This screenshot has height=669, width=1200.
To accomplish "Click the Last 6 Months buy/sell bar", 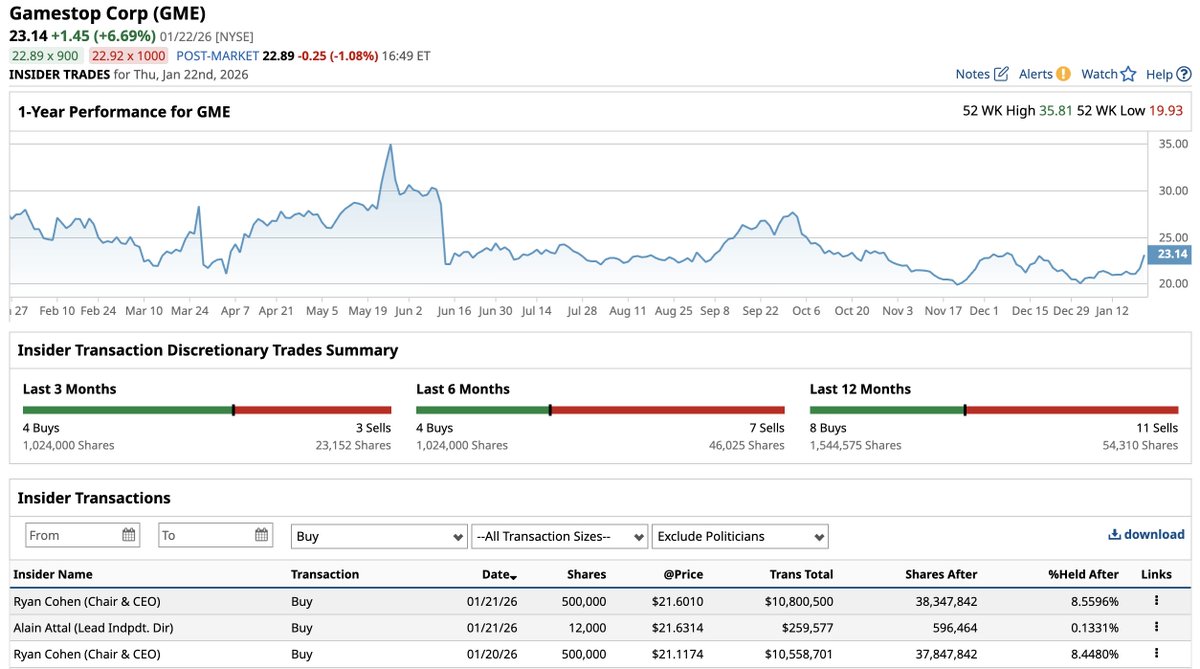I will coord(600,410).
